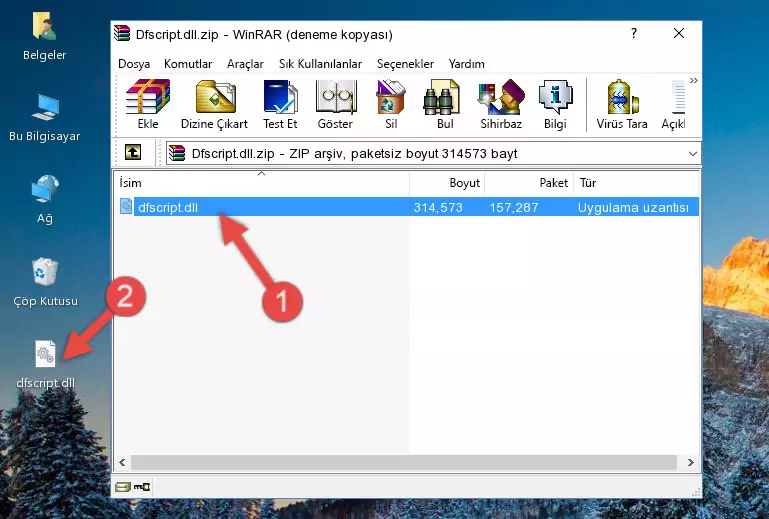Viewport: 769px width, 519px height.
Task: Sort list by Paket column
Action: (529, 183)
